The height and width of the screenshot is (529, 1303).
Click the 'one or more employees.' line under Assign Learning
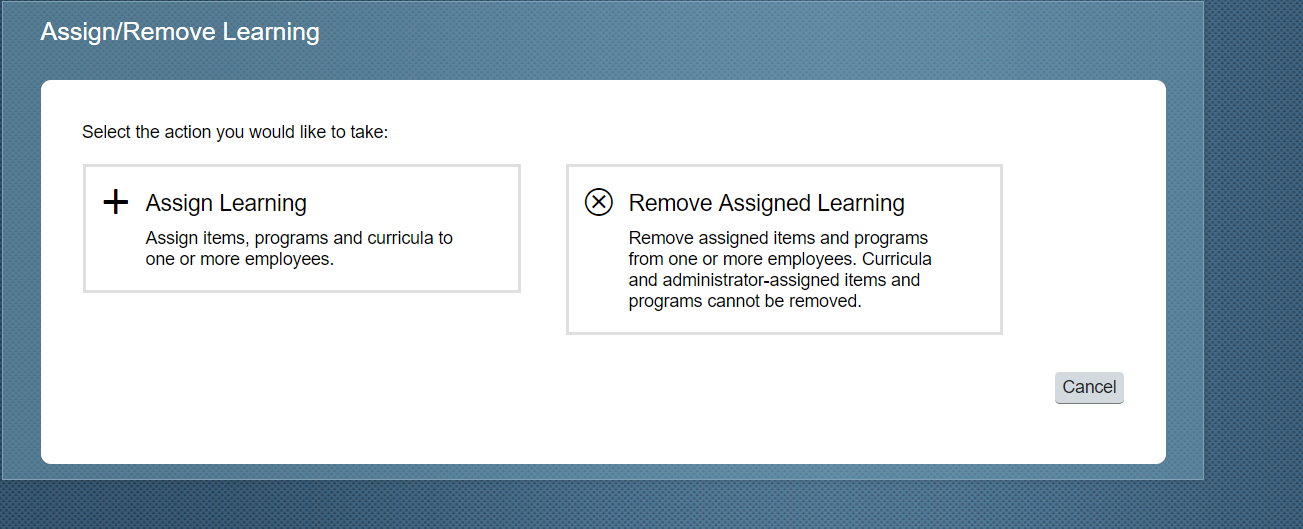239,259
